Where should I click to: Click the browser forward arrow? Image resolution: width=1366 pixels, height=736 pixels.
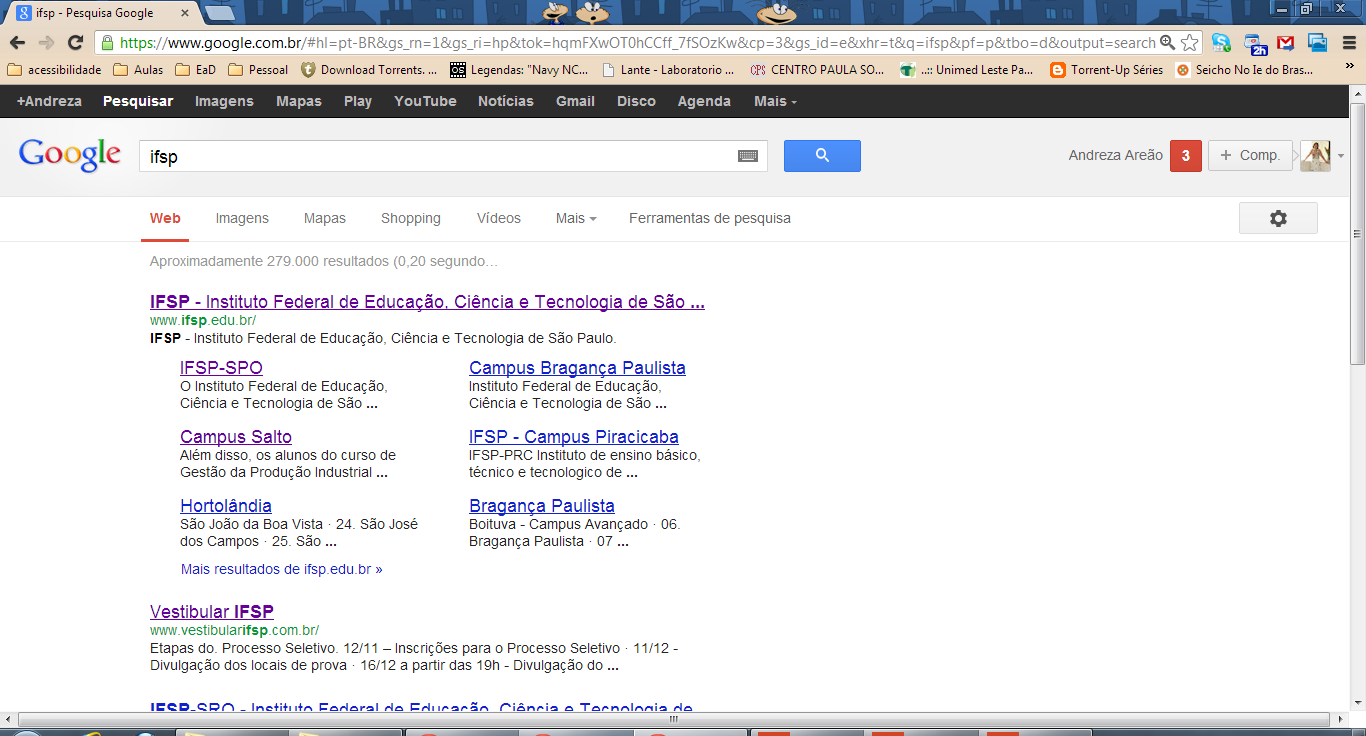coord(46,43)
